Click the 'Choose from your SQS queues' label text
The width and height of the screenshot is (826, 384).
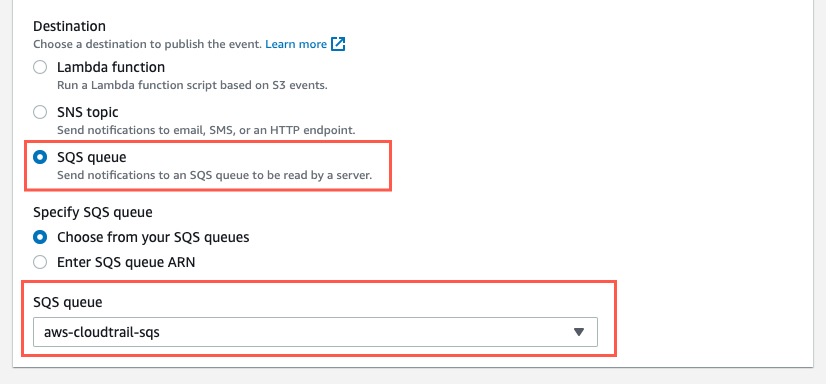coord(153,238)
